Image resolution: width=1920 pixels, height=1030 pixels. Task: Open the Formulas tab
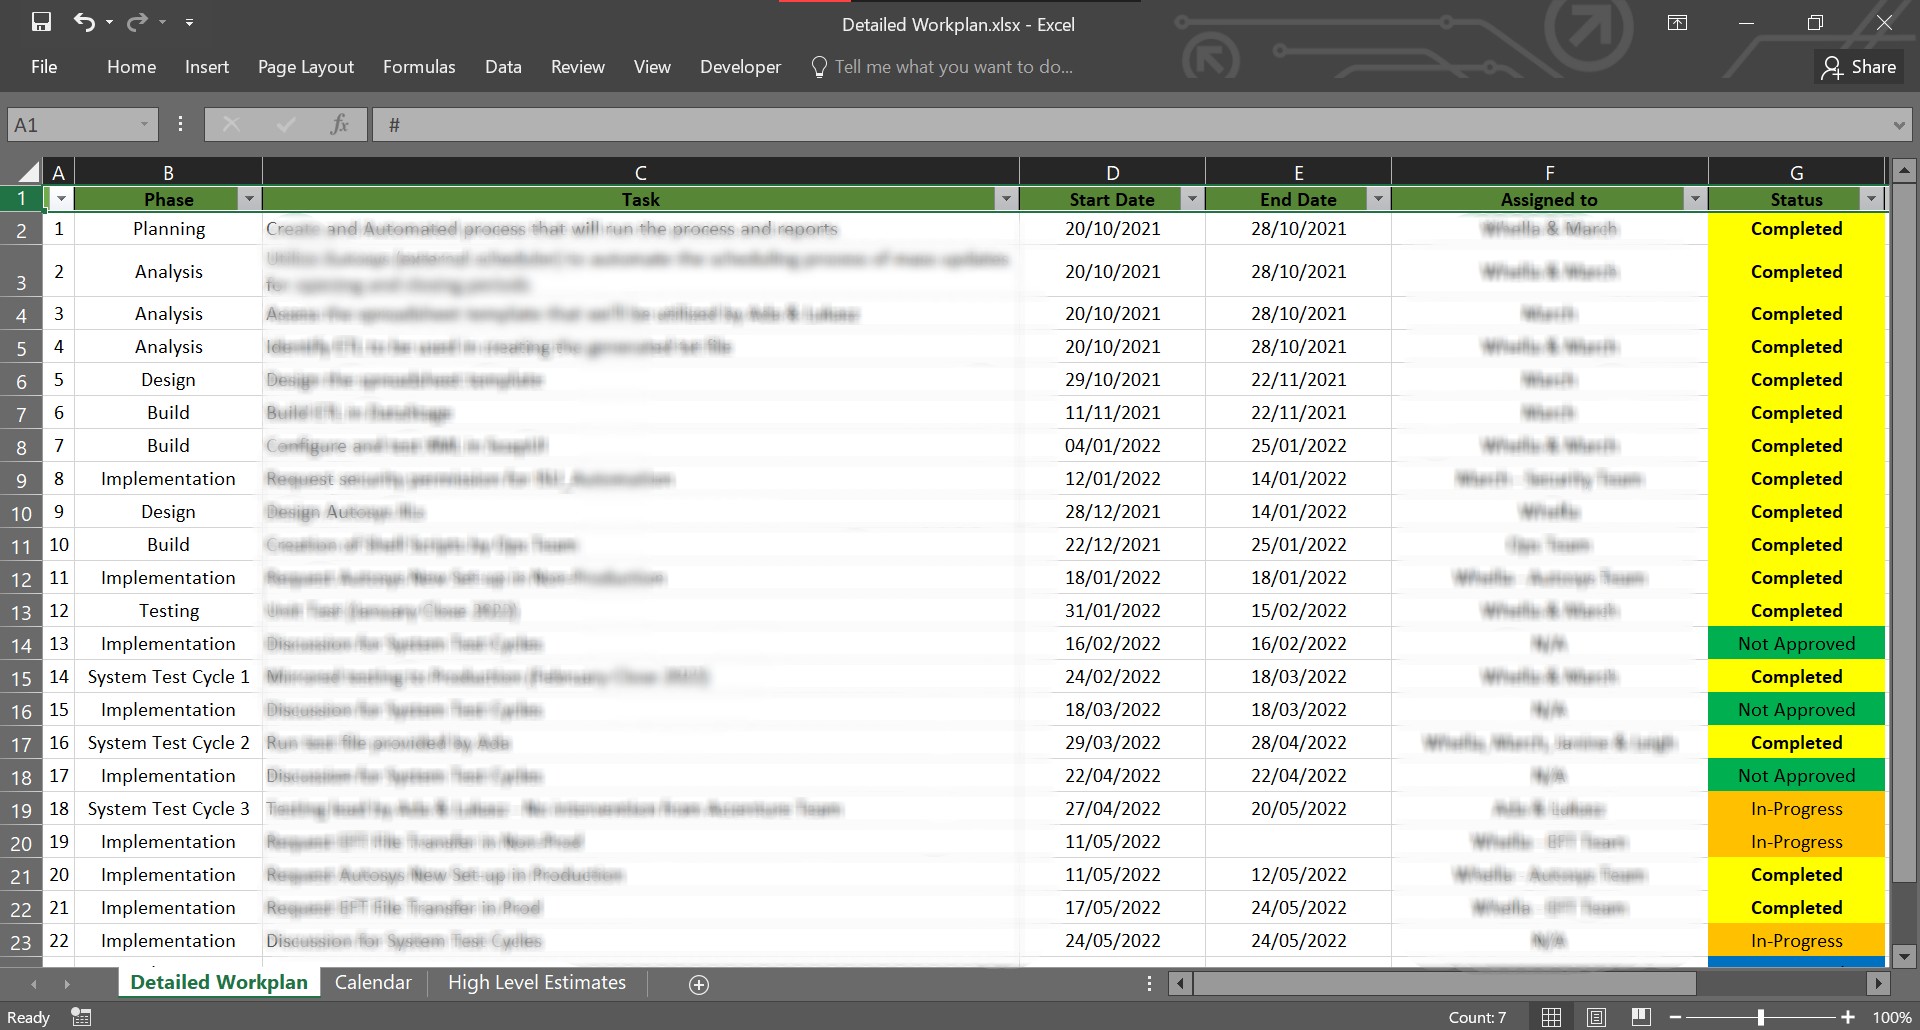(x=419, y=67)
